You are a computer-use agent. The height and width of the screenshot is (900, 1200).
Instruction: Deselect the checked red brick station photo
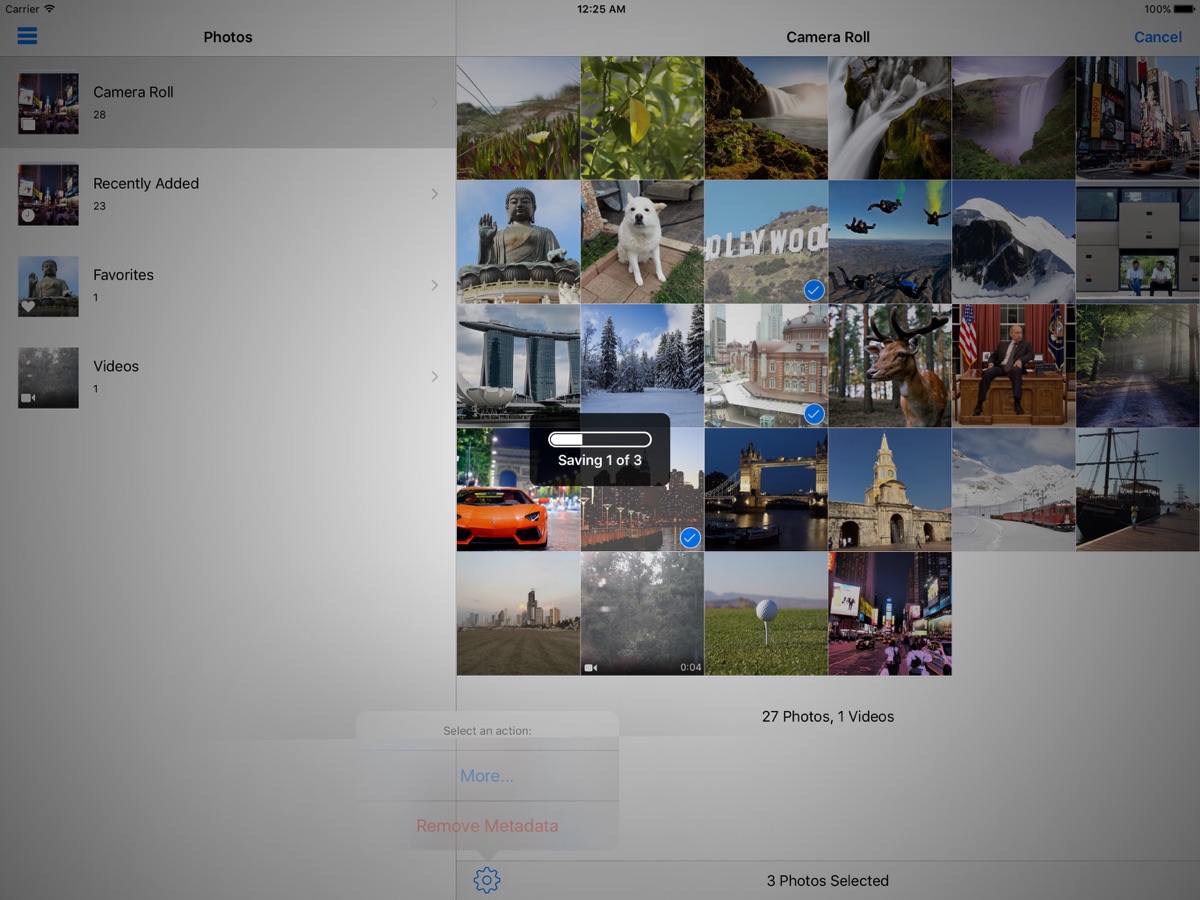[x=766, y=366]
